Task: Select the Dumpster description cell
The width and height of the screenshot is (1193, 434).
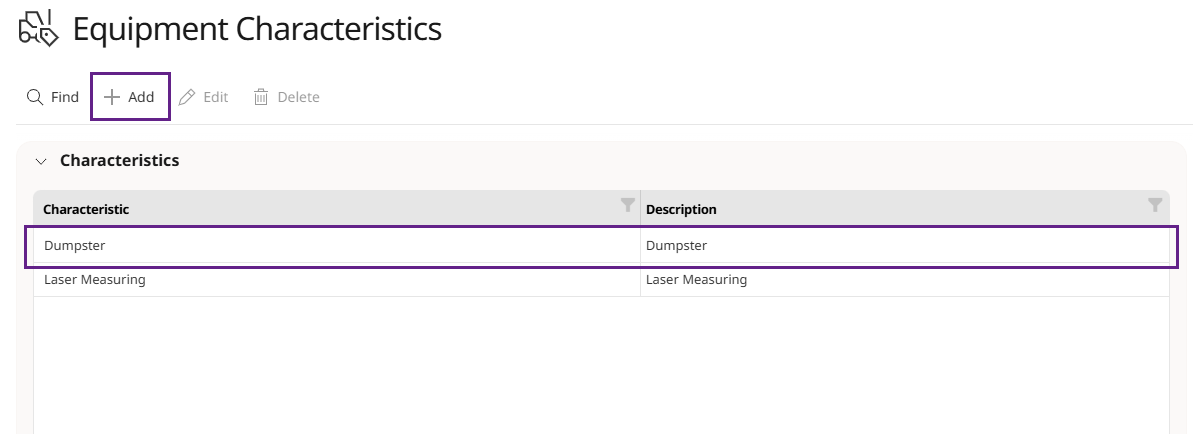Action: coord(905,246)
